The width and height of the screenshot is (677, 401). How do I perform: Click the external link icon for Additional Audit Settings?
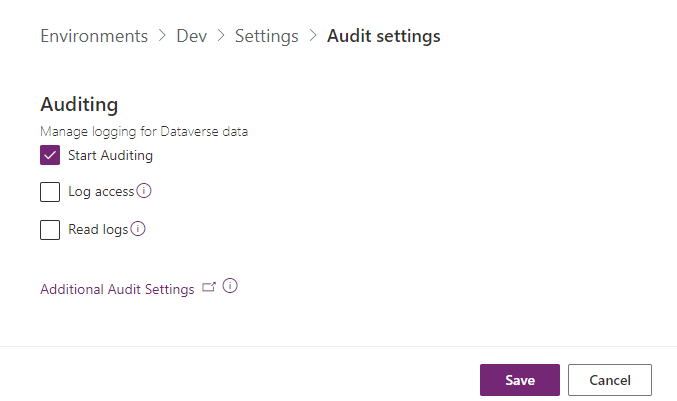click(209, 287)
